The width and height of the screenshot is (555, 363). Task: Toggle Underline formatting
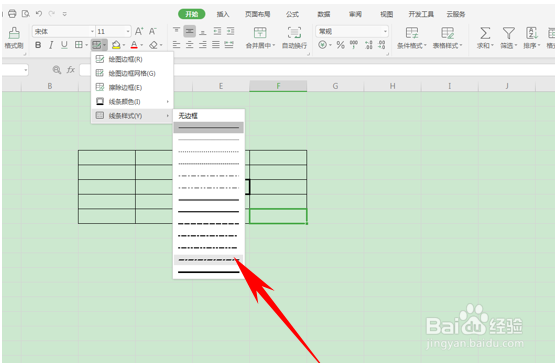click(x=64, y=45)
